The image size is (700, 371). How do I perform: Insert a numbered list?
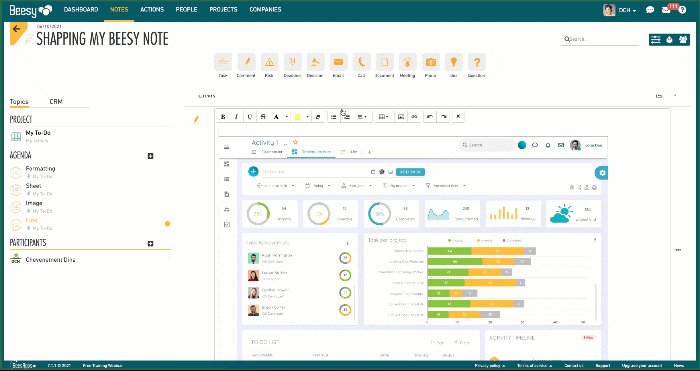346,117
